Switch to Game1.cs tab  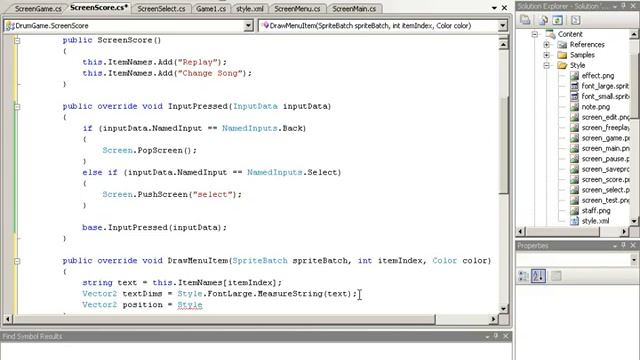tap(211, 9)
